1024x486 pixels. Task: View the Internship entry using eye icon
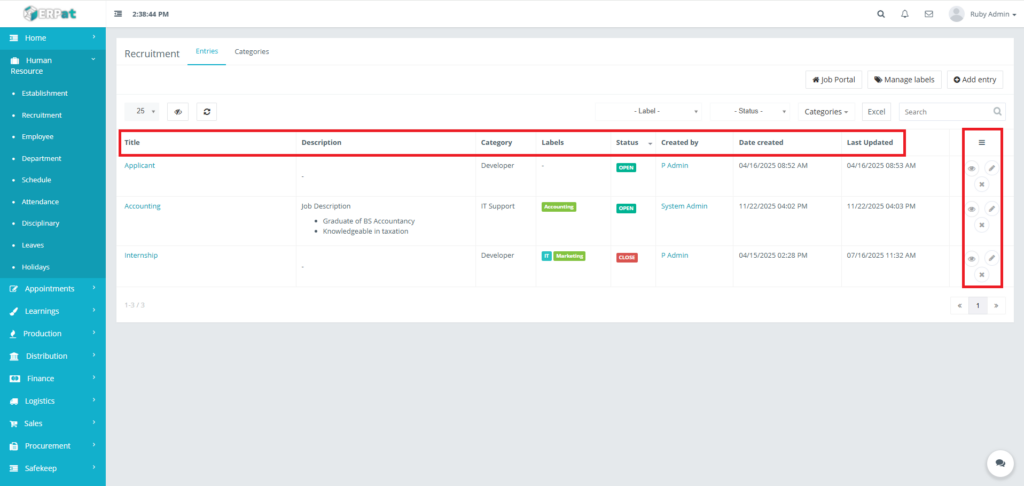[x=971, y=258]
